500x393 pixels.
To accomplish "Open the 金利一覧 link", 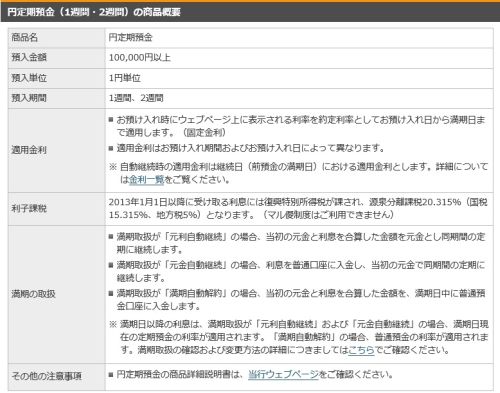I will click(x=146, y=180).
